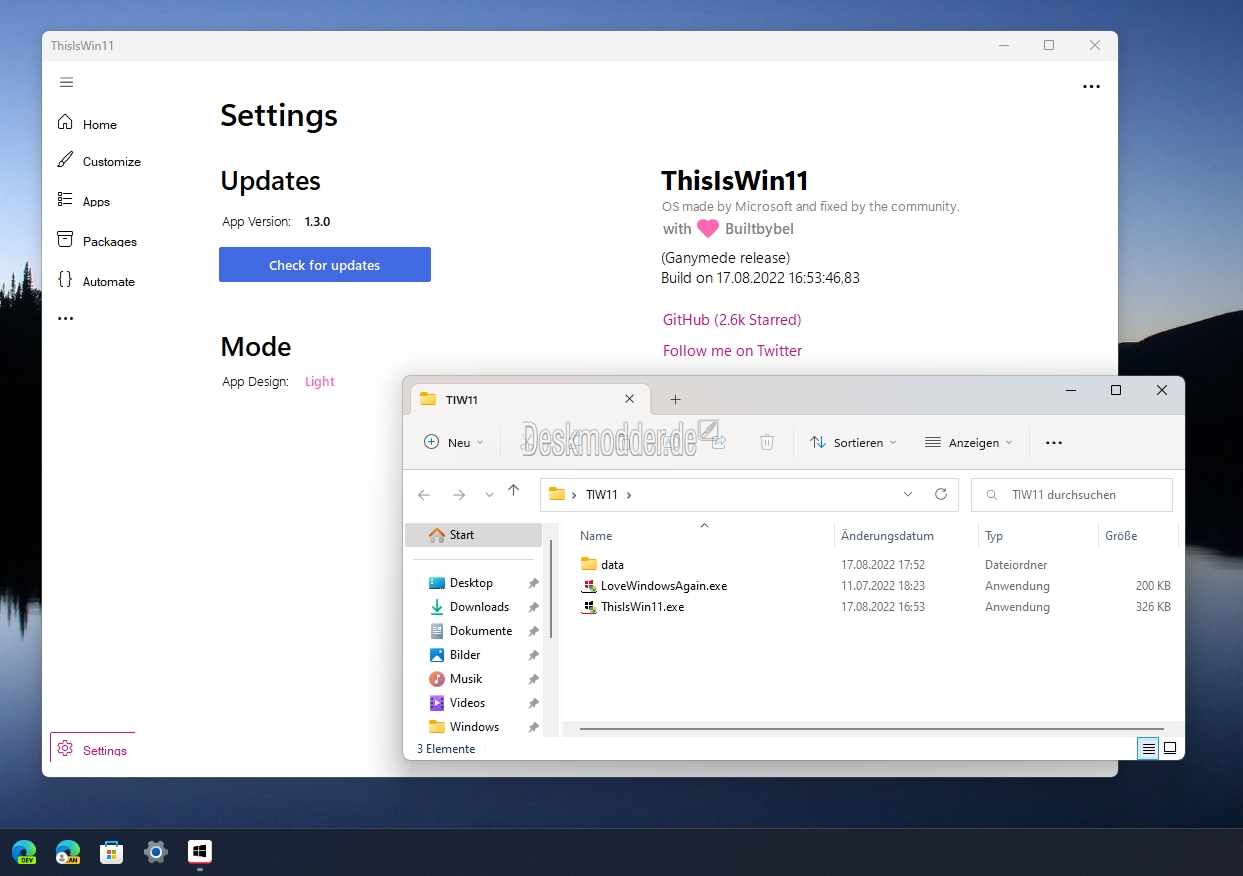1243x876 pixels.
Task: Open Downloads from the navigation pane
Action: tap(478, 607)
